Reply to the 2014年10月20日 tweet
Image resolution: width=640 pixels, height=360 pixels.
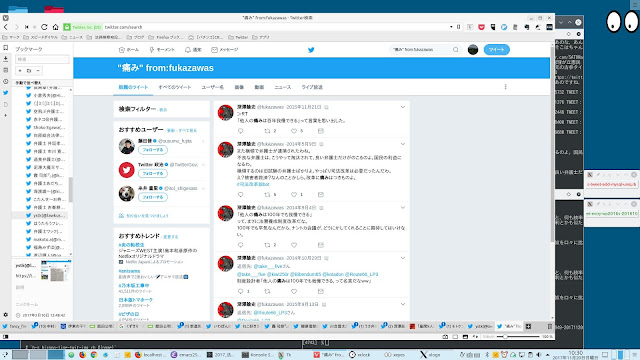240,291
